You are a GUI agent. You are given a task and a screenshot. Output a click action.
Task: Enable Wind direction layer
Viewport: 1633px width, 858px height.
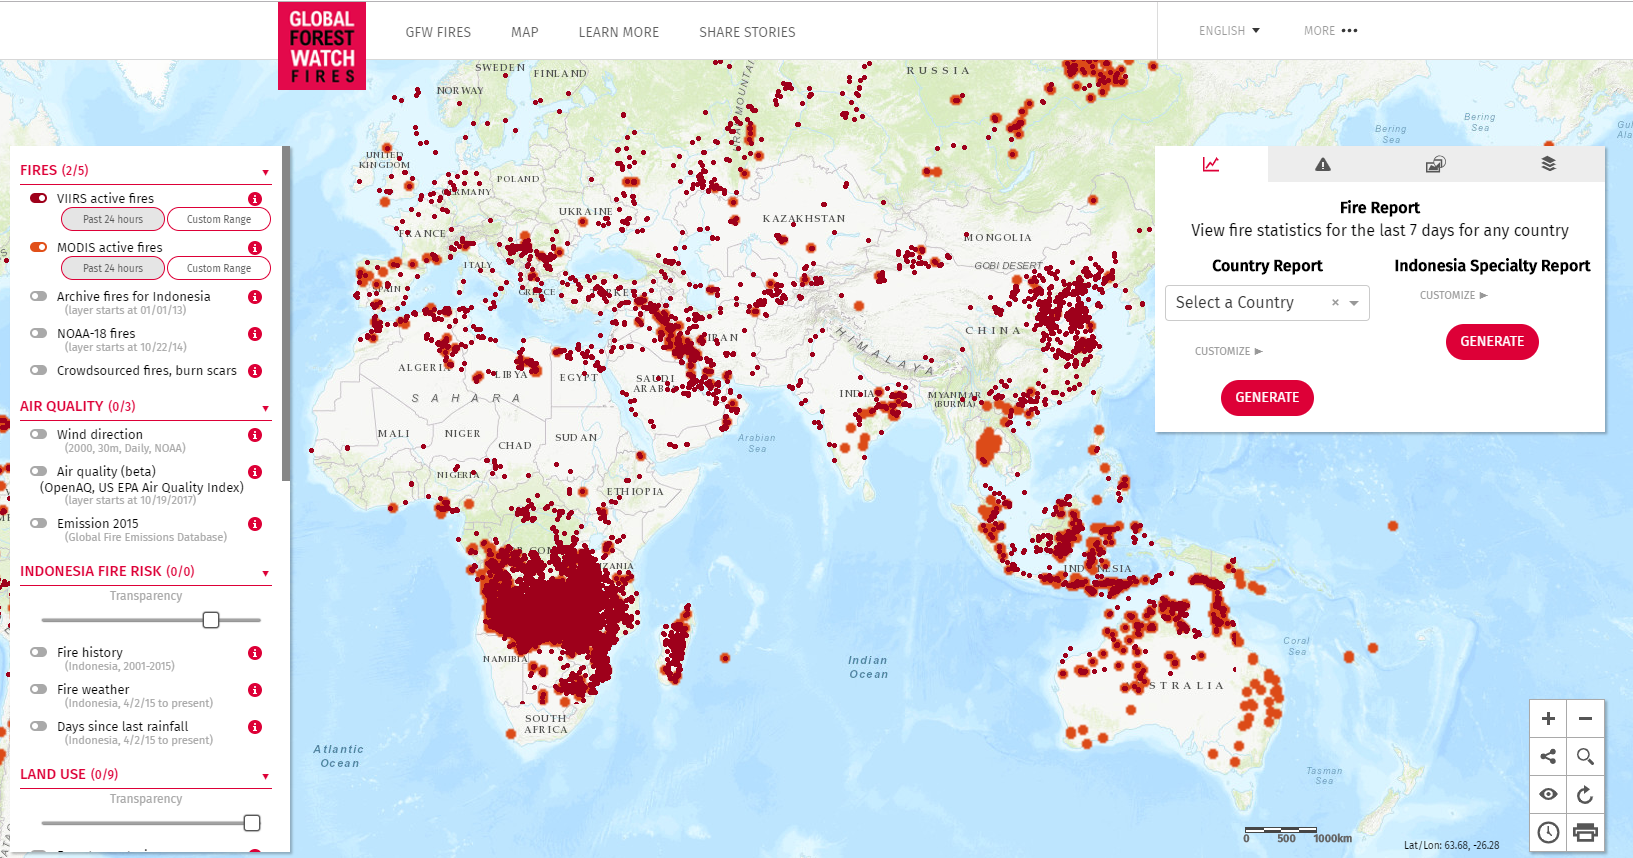pyautogui.click(x=39, y=434)
